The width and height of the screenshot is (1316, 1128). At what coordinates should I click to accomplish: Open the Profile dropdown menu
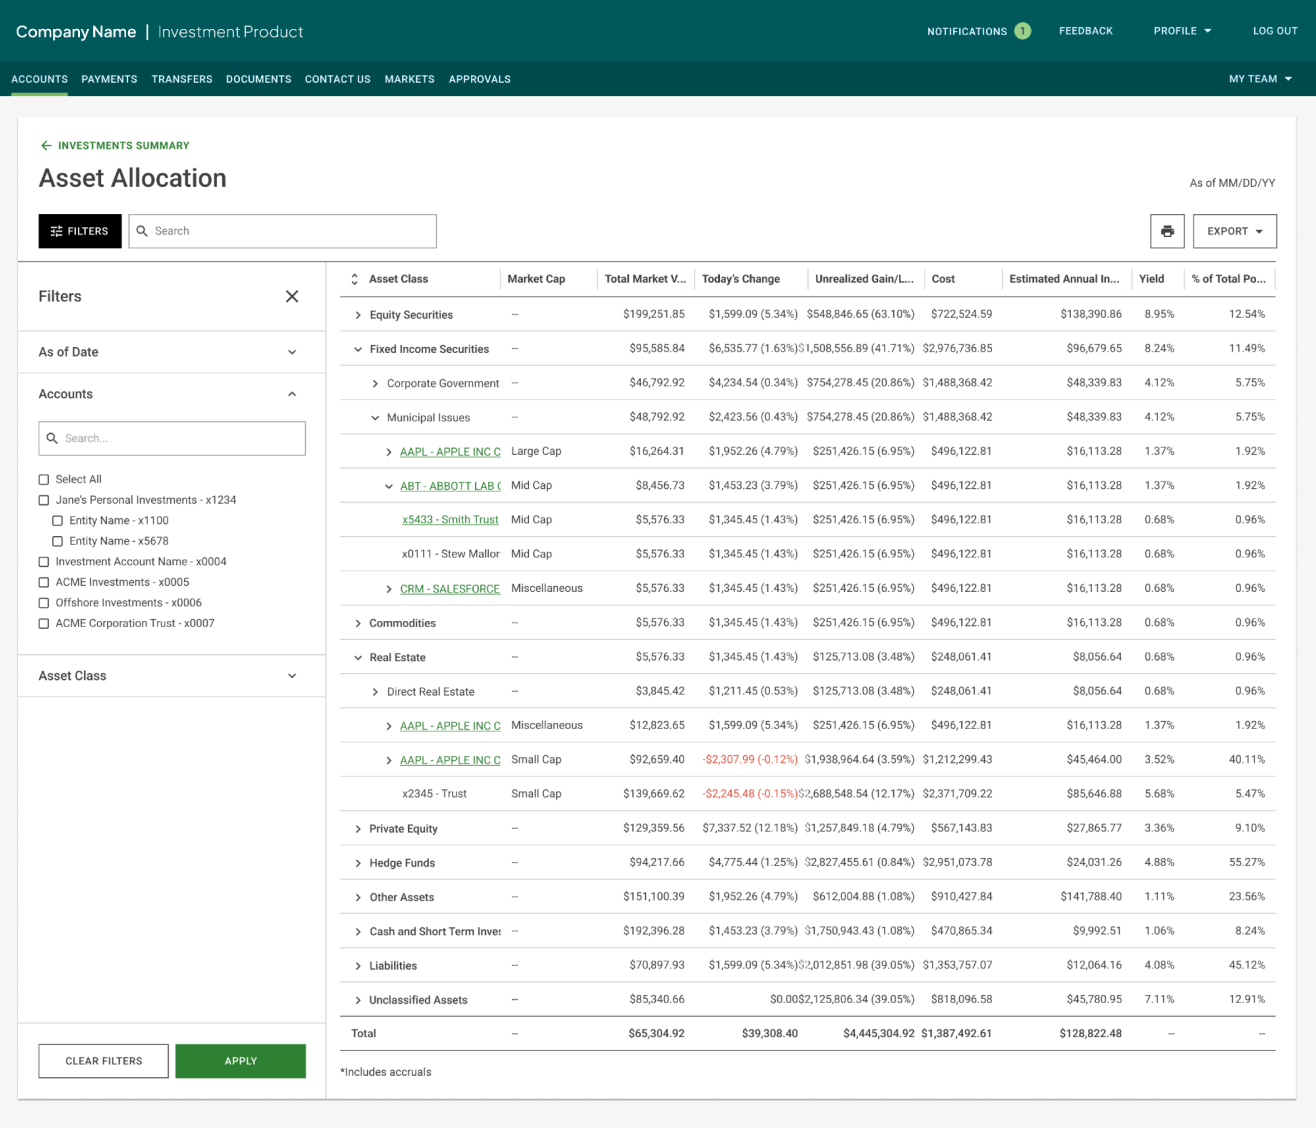coord(1182,31)
